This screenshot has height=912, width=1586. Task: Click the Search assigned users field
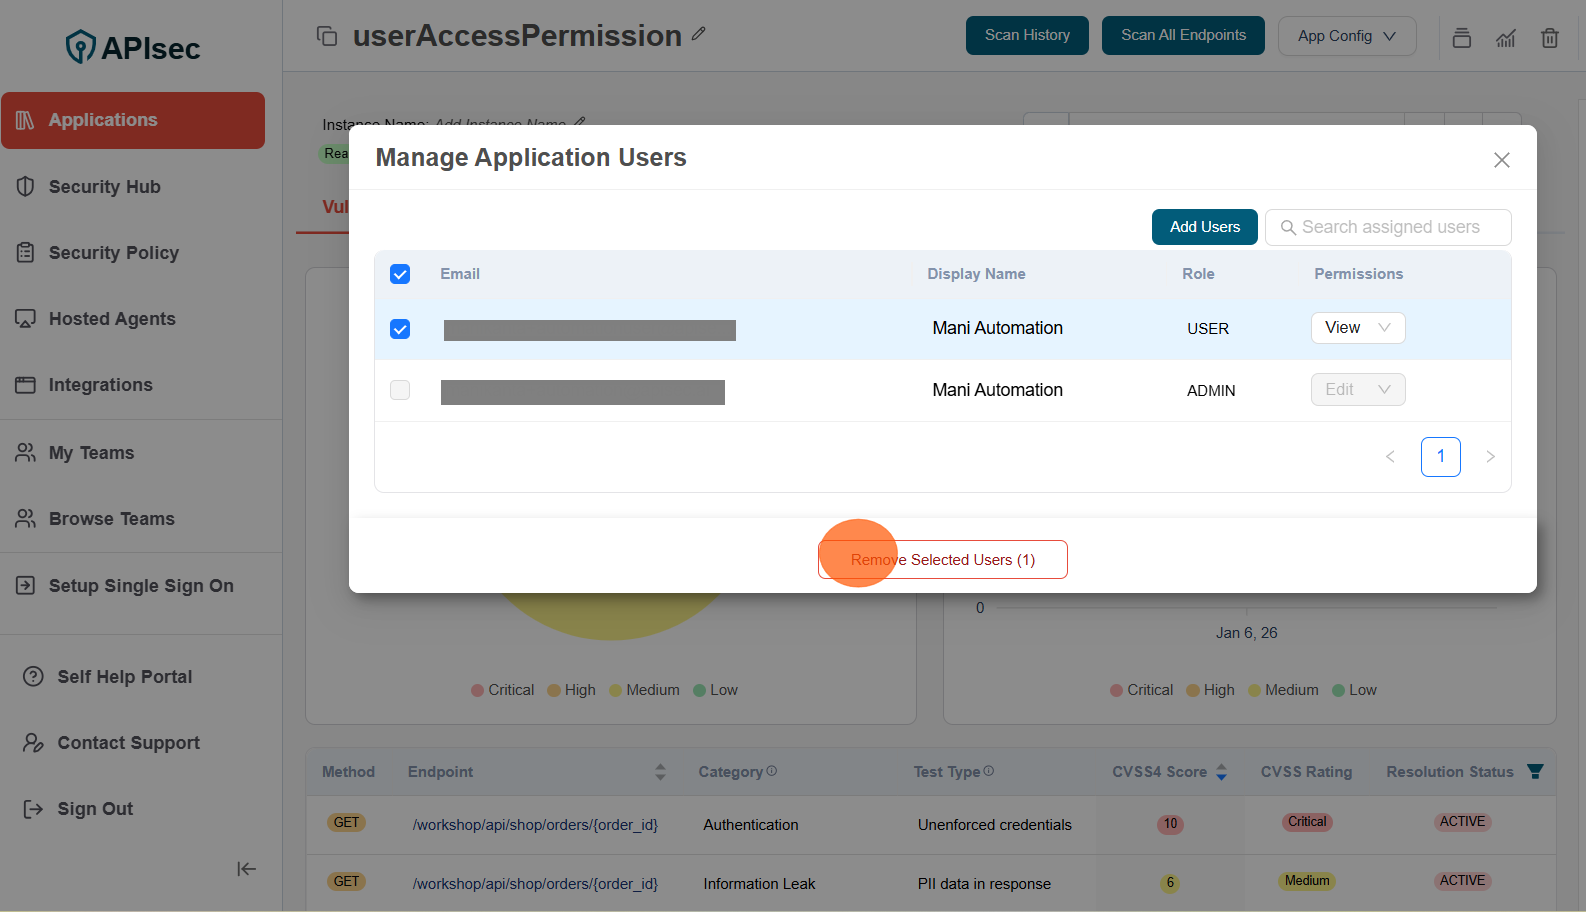1390,227
